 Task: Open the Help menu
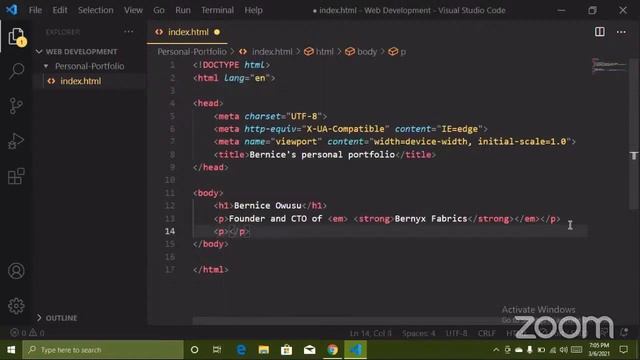coord(253,10)
